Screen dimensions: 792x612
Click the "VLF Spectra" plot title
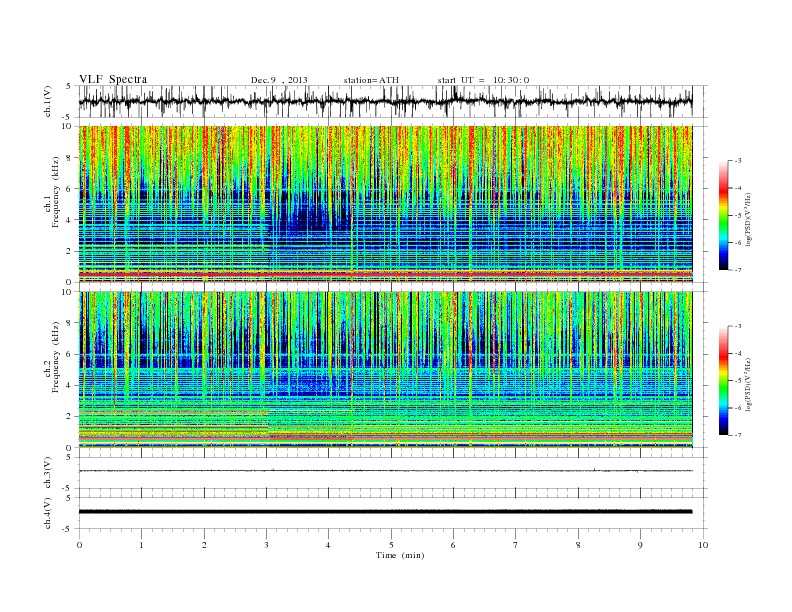point(113,79)
